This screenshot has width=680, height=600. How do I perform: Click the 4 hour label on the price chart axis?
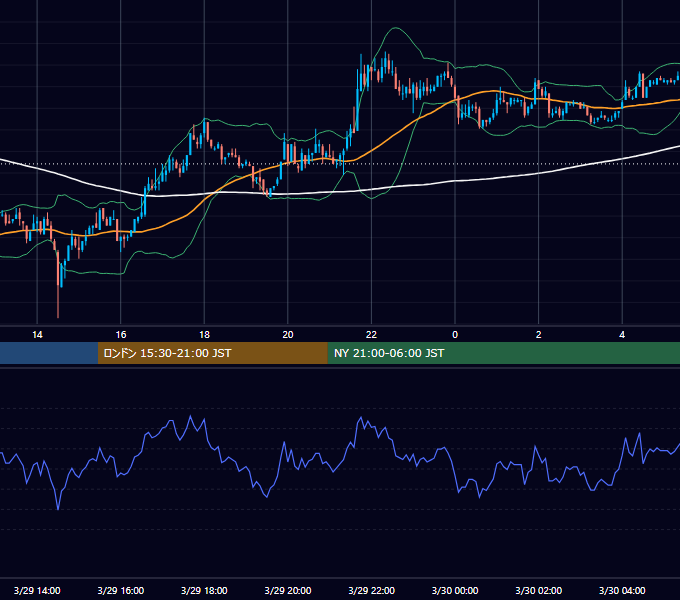622,335
